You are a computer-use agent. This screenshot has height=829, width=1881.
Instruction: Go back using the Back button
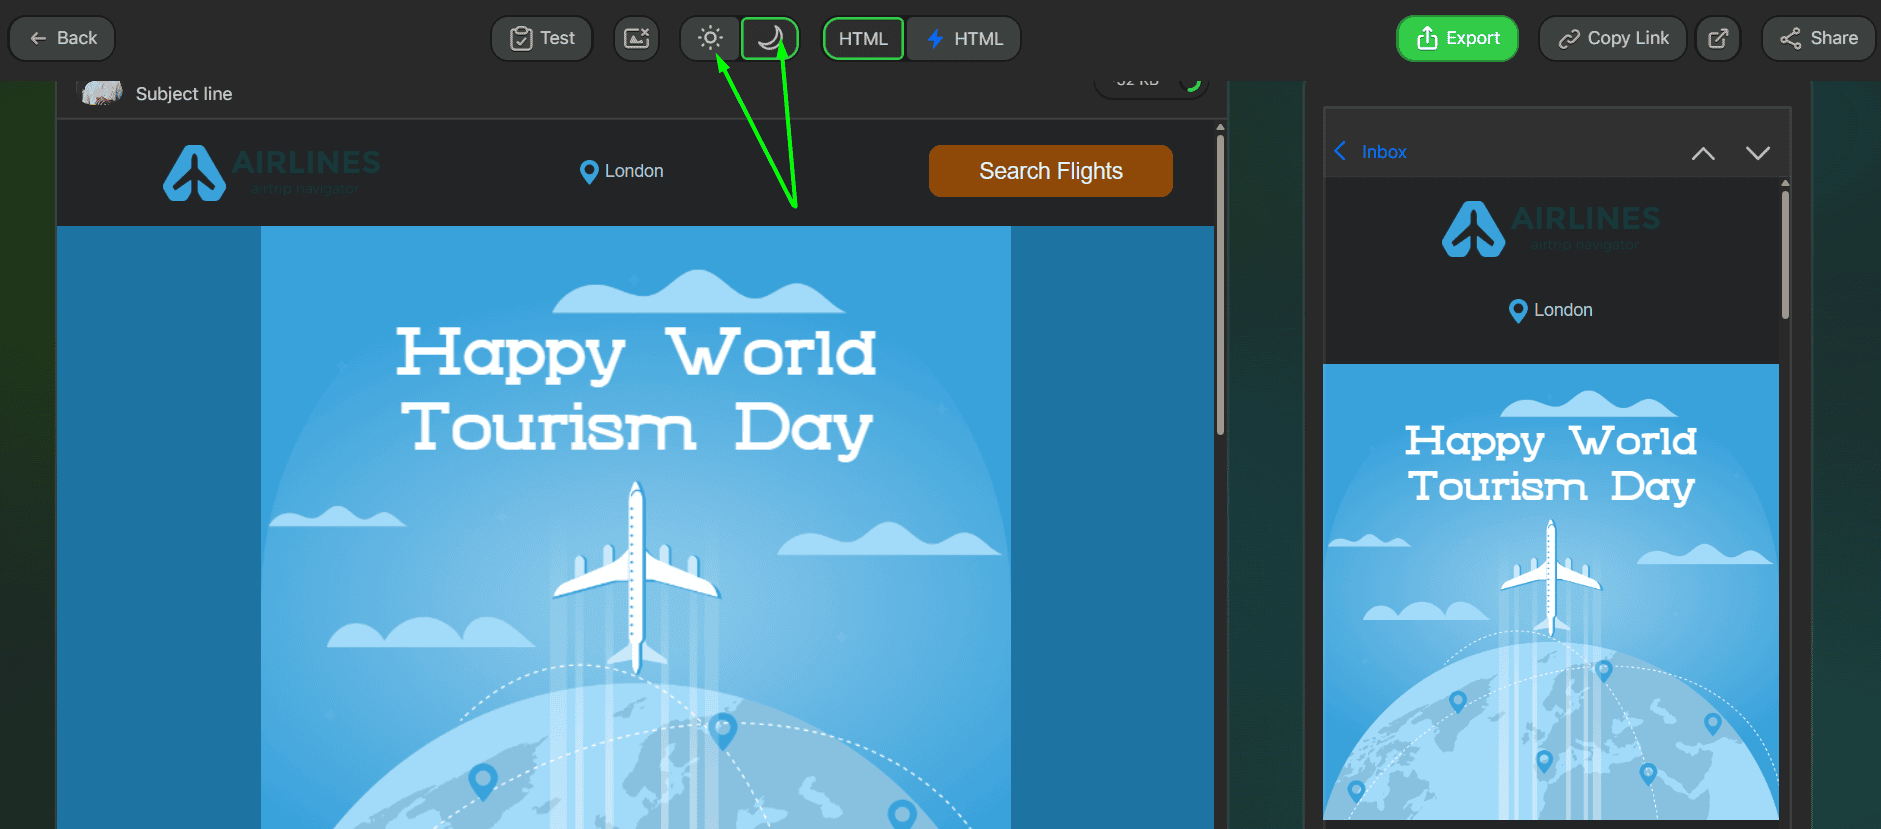pos(62,38)
